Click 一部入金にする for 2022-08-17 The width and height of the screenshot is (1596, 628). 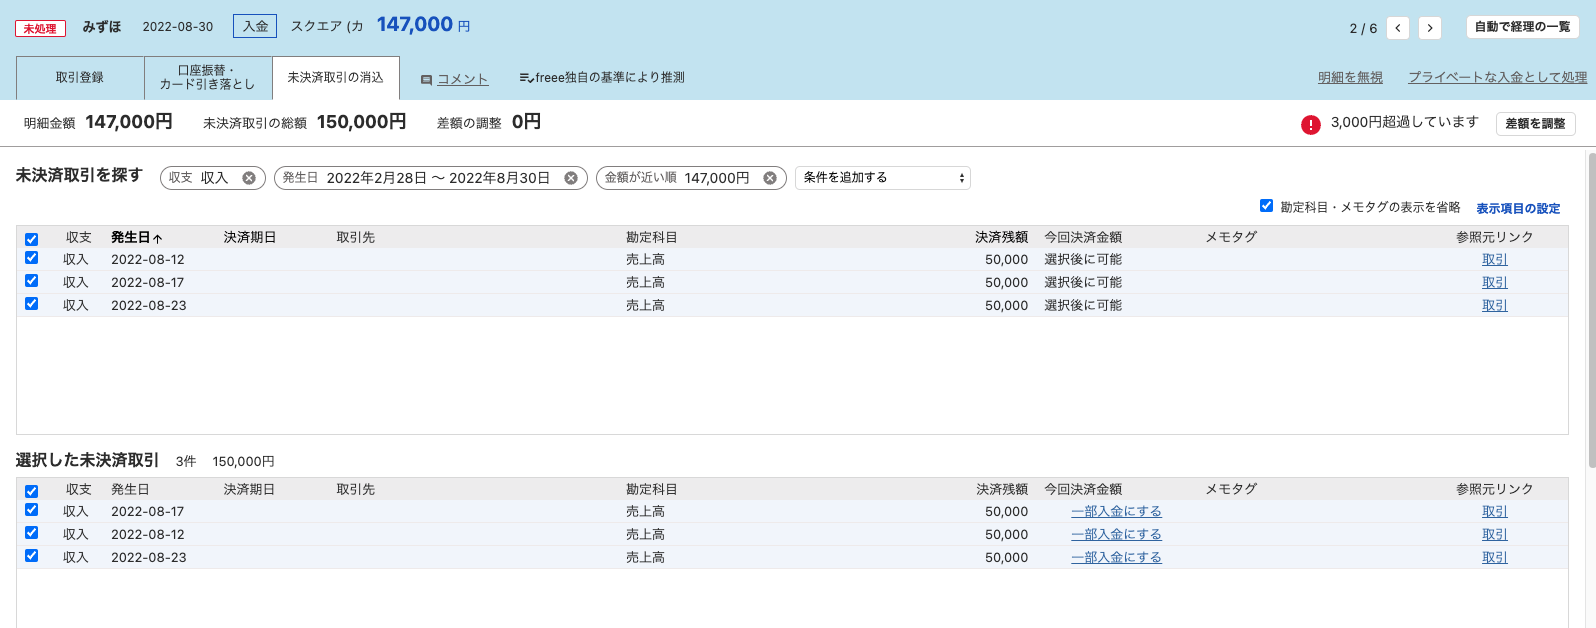point(1116,512)
